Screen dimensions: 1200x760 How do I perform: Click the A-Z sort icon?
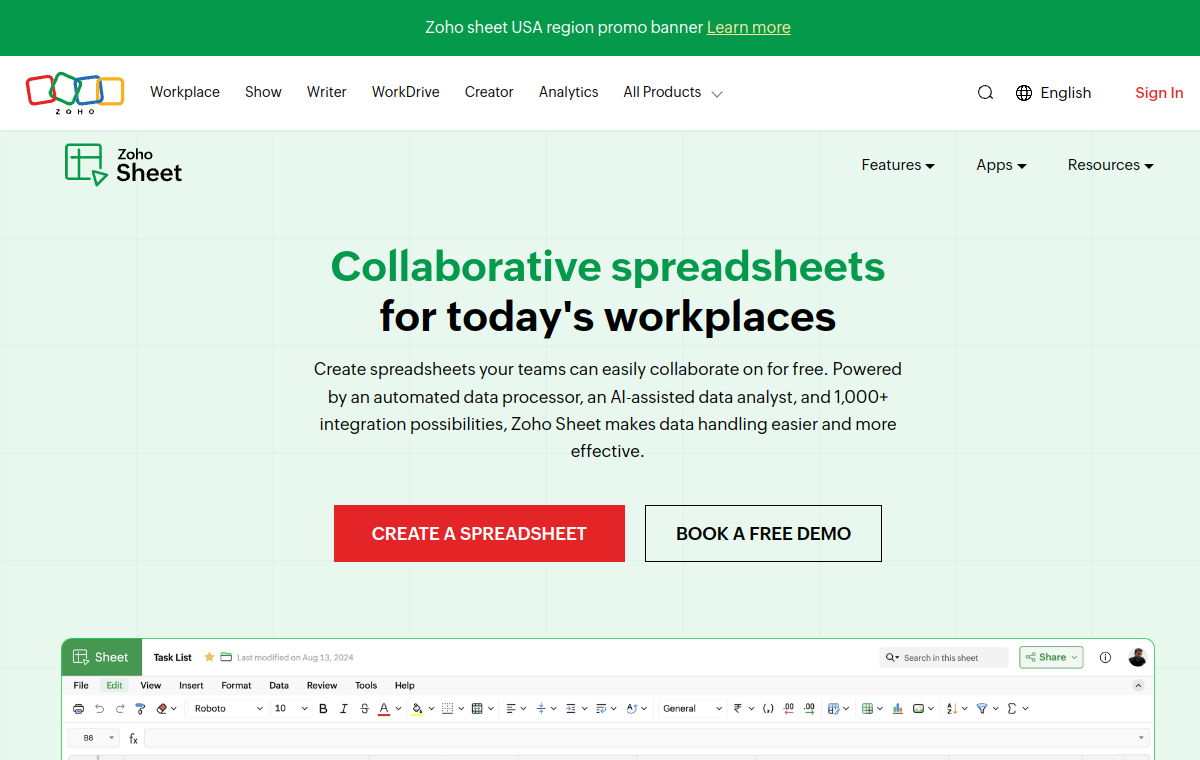(x=952, y=709)
